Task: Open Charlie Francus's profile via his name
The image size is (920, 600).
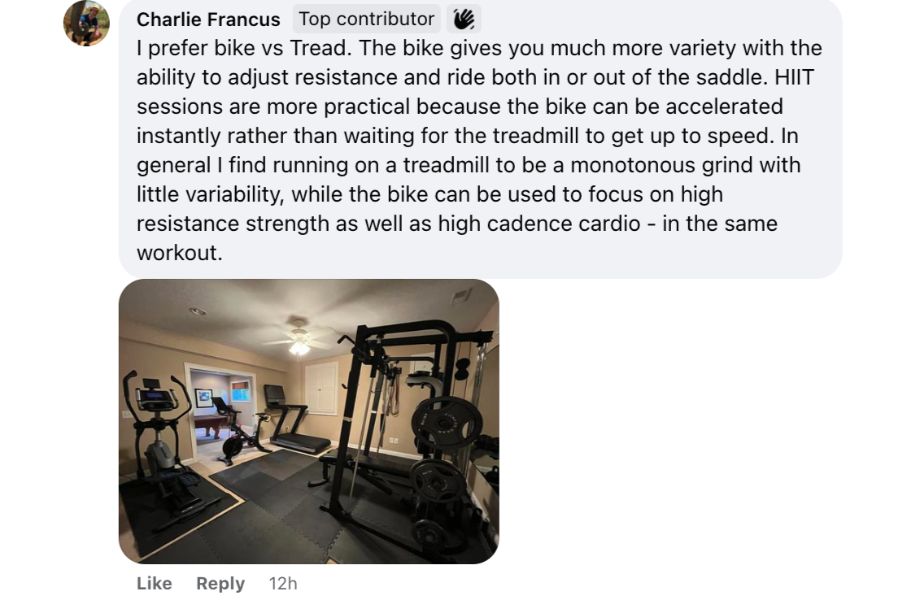Action: [x=208, y=18]
